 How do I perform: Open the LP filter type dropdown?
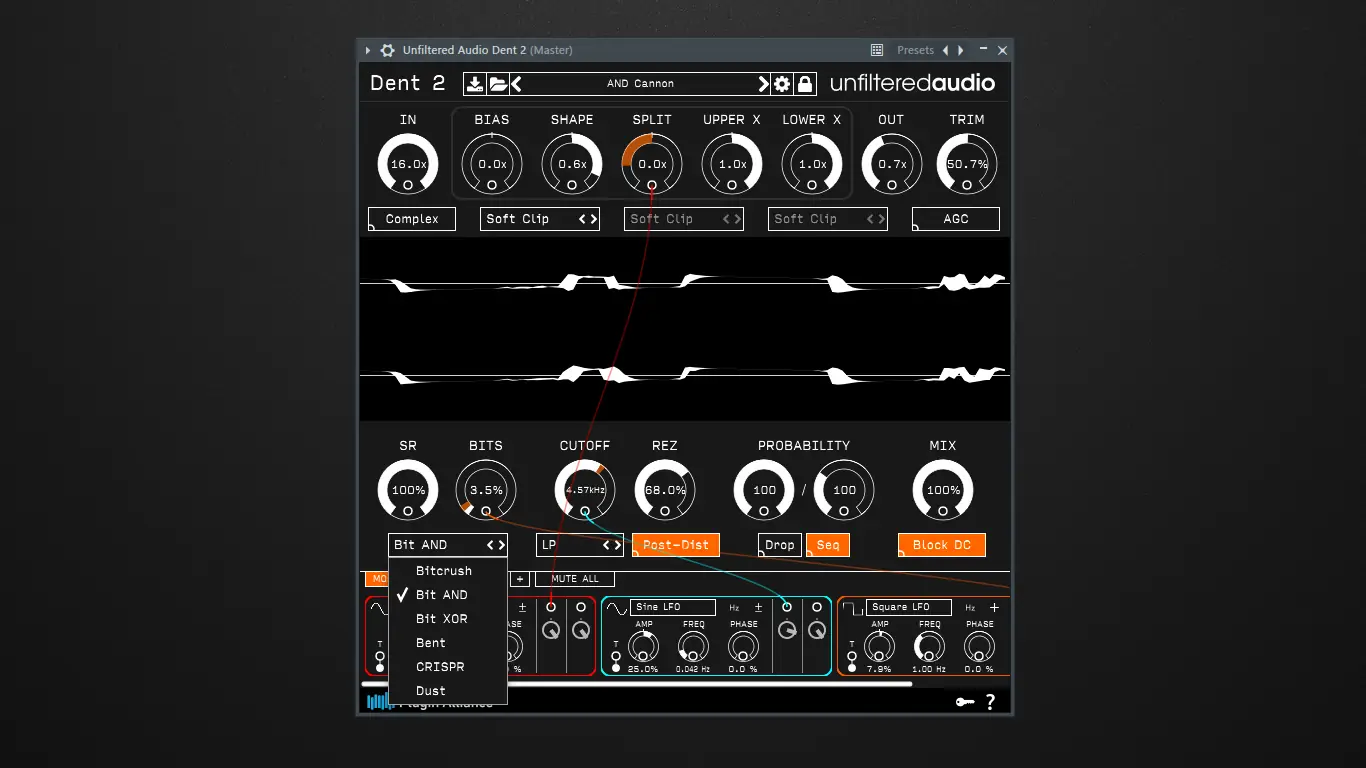[580, 545]
